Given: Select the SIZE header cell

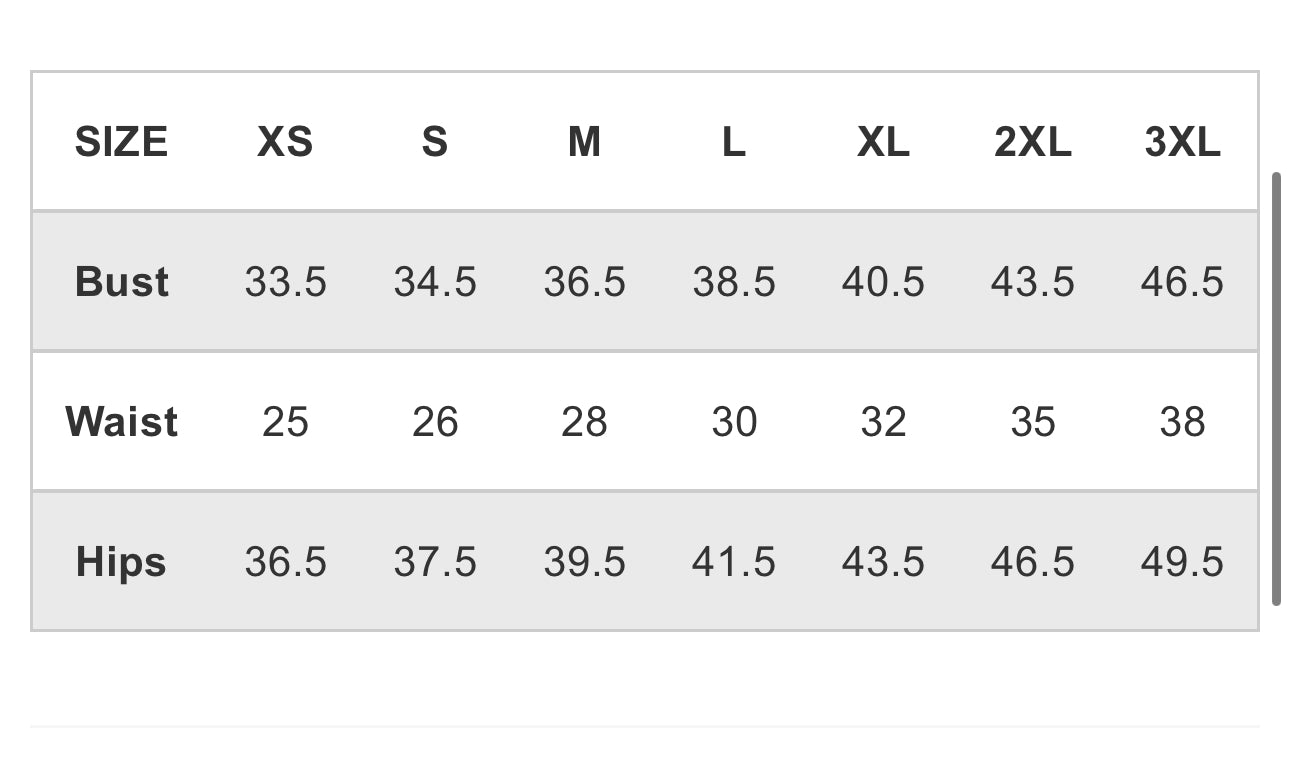Looking at the screenshot, I should pyautogui.click(x=121, y=142).
